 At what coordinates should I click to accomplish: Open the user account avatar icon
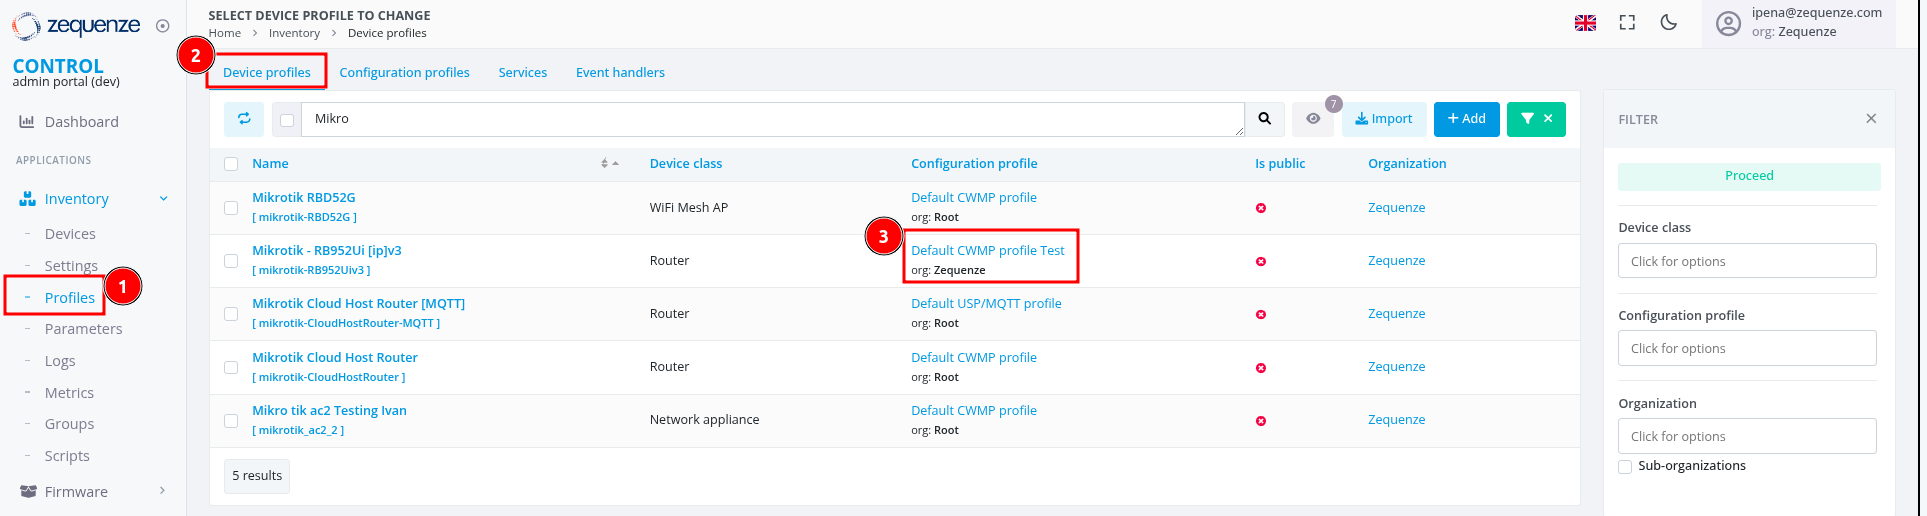pos(1728,24)
